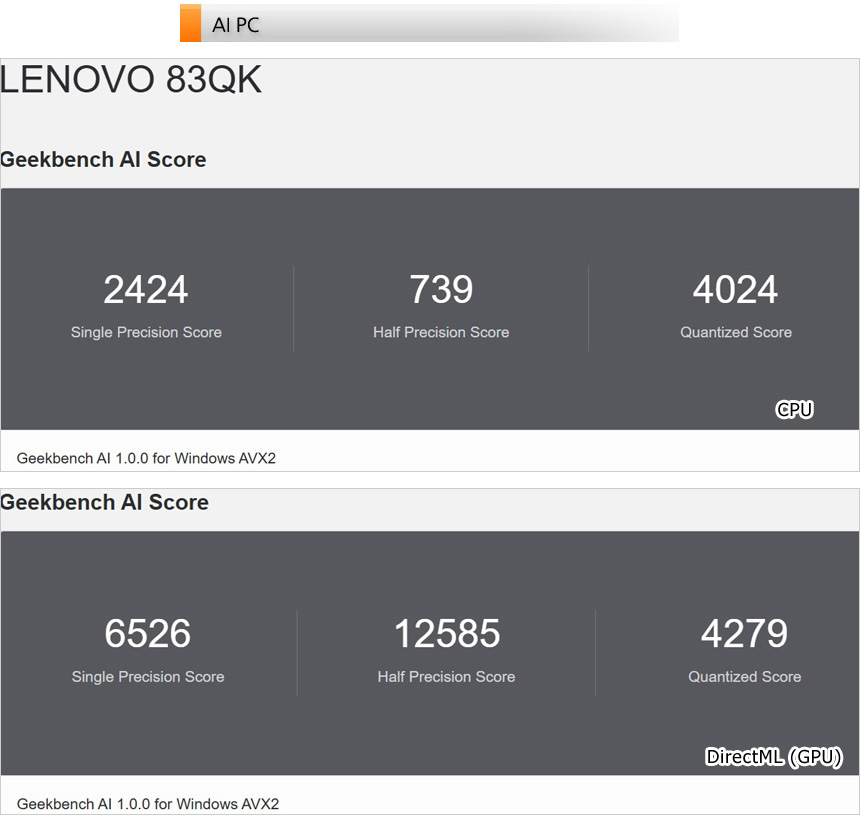
Task: Click Single Precision Score label under 2424
Action: pyautogui.click(x=146, y=332)
